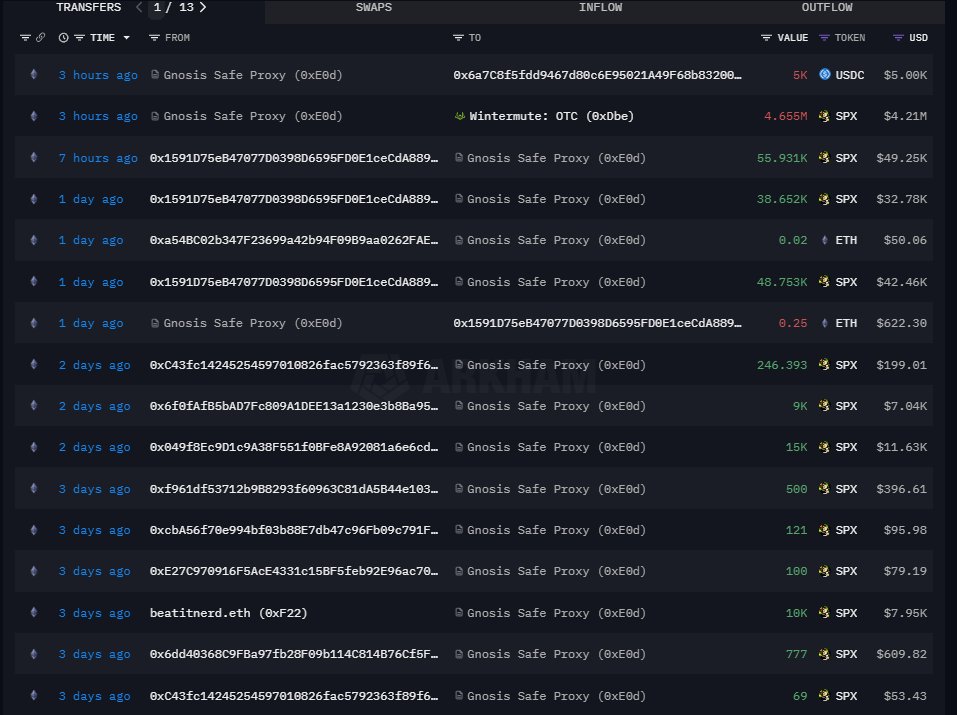Open sender 0x6f0fAfB5bAD7Fc809A1DEE13a1230e3b8Ba95
The image size is (957, 715).
pyautogui.click(x=294, y=406)
